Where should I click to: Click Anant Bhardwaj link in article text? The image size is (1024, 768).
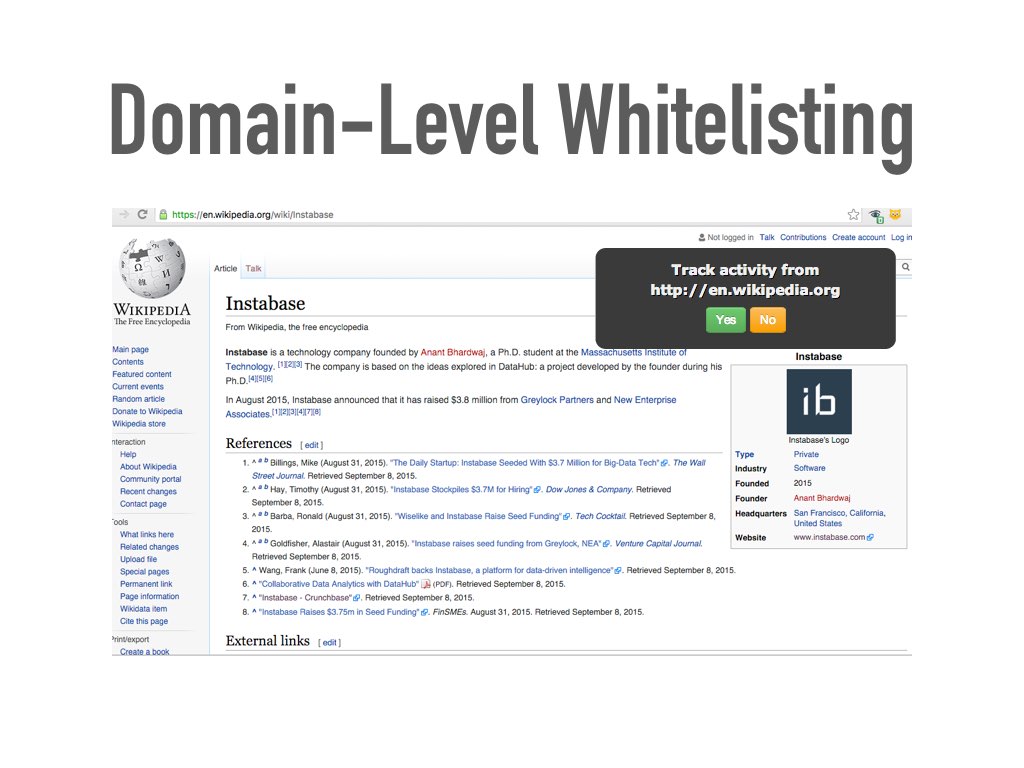[453, 353]
